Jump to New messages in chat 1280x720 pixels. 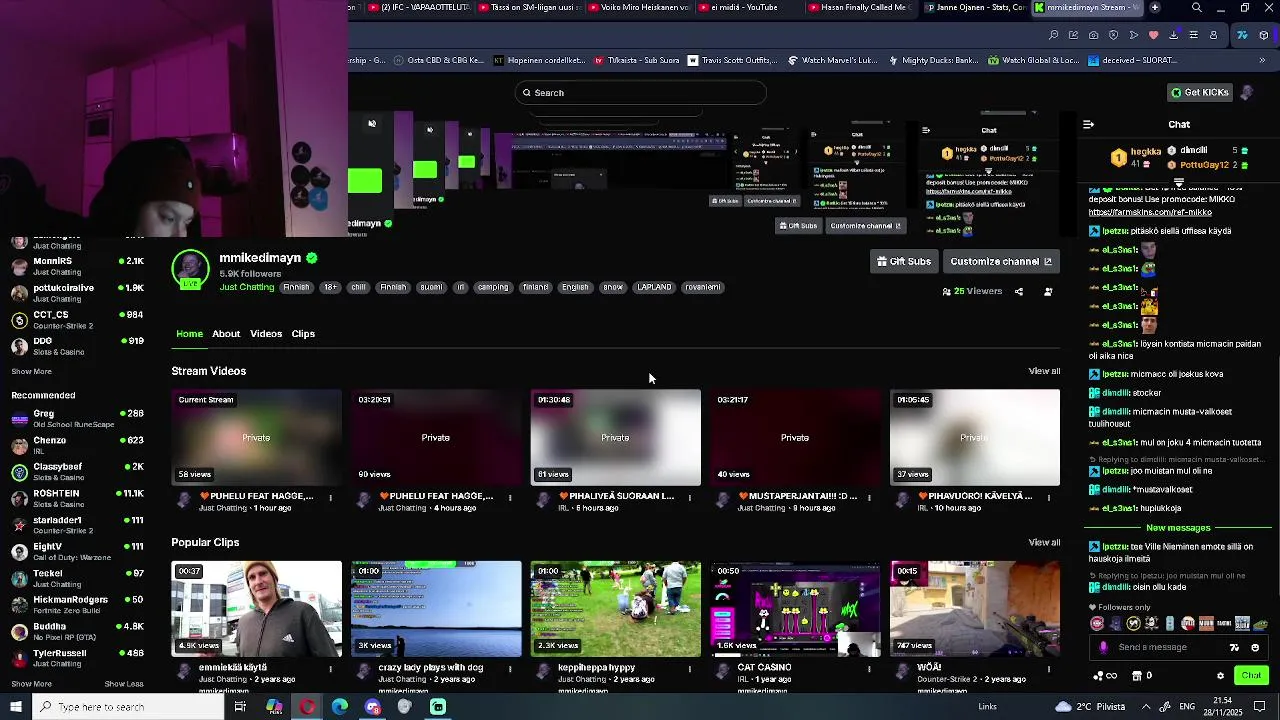[1178, 528]
